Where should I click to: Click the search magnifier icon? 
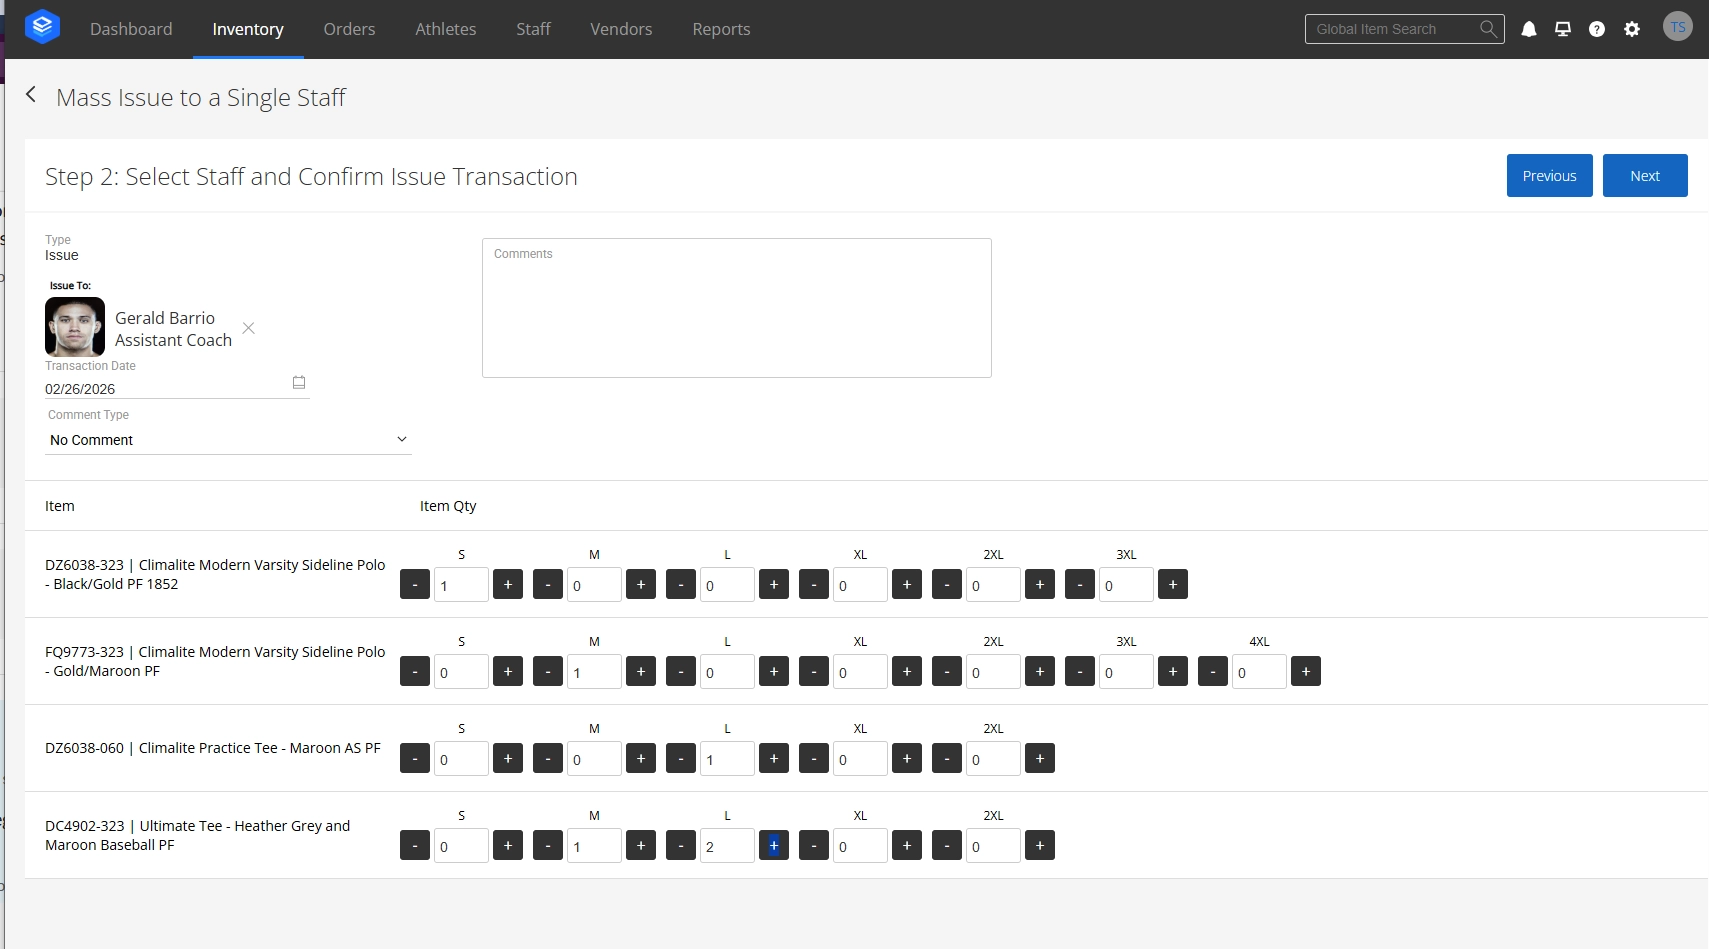[x=1488, y=29]
